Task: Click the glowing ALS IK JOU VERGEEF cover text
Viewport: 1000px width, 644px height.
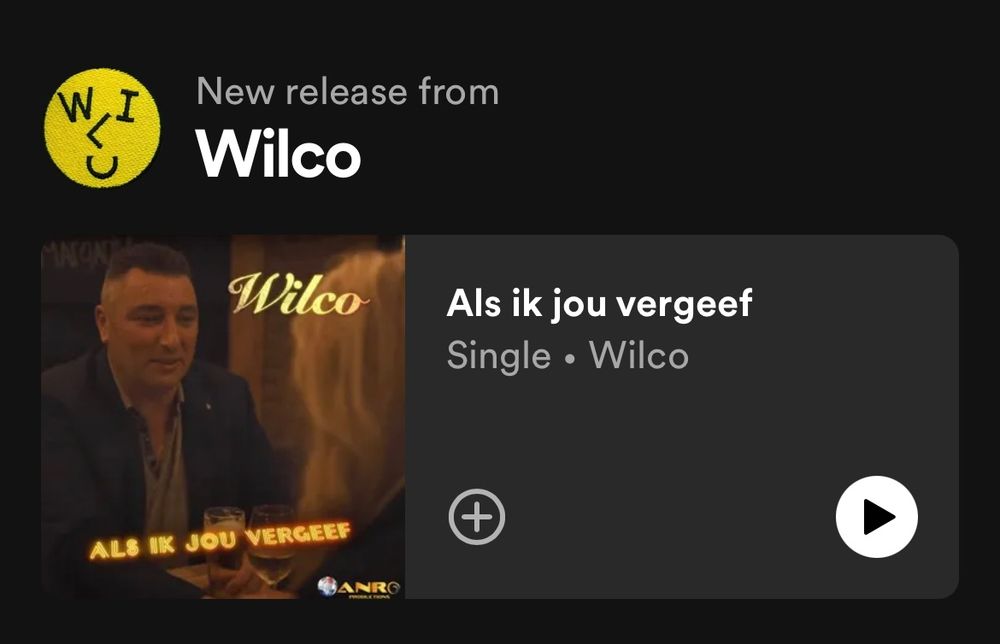Action: tap(220, 541)
